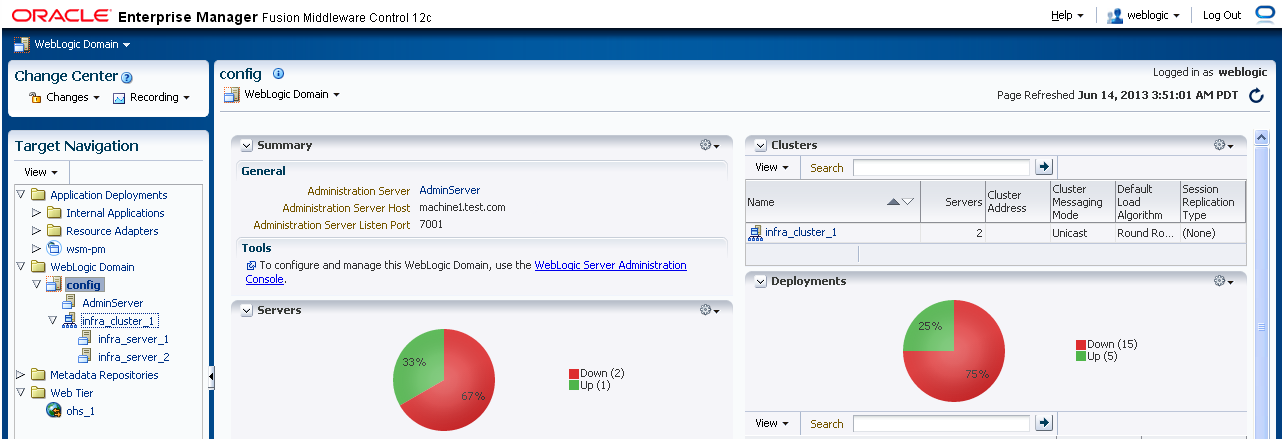The width and height of the screenshot is (1282, 439).
Task: Open Clusters View menu
Action: point(772,167)
